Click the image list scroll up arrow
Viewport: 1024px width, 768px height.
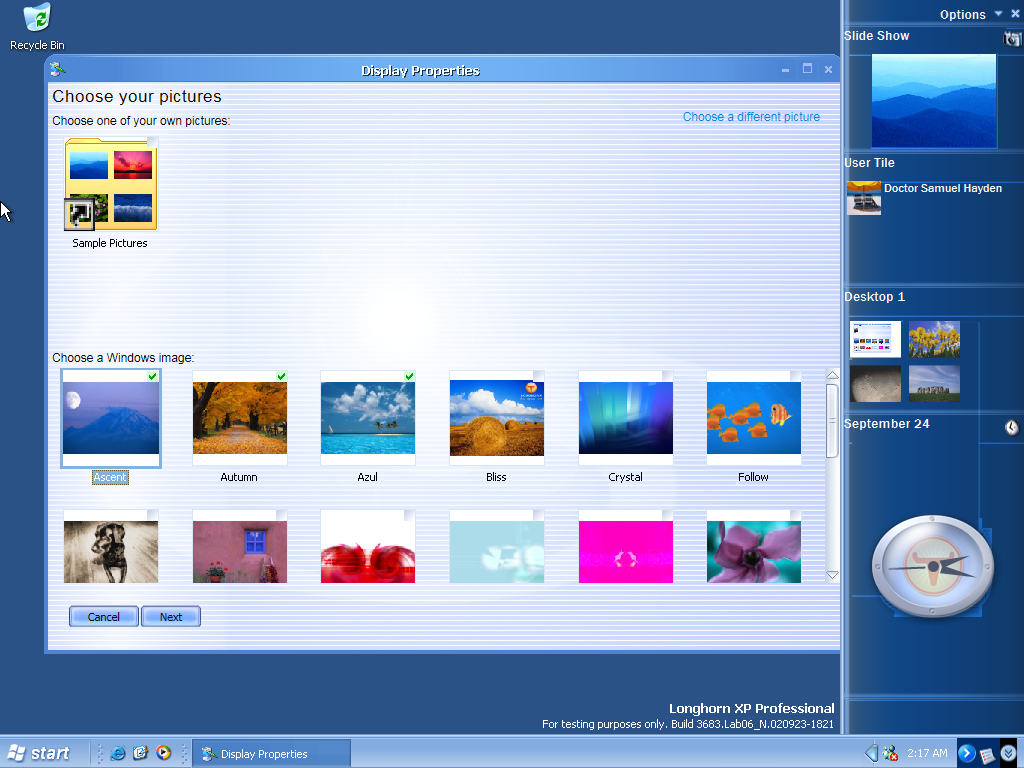tap(832, 375)
